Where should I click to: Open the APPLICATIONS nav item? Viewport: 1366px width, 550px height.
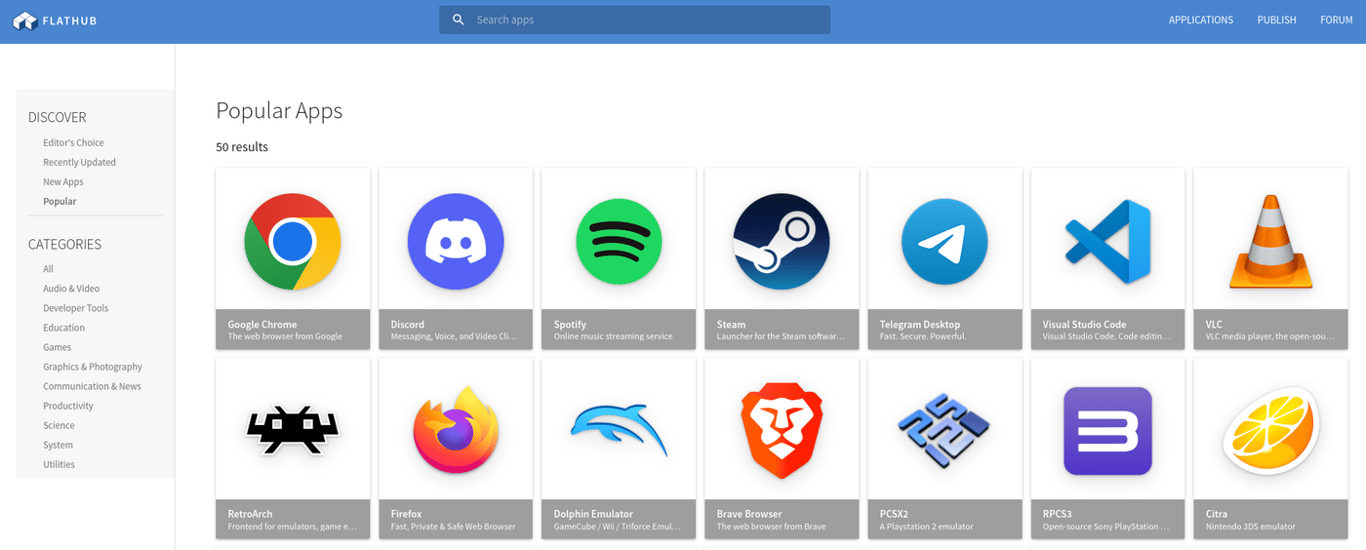click(1201, 20)
